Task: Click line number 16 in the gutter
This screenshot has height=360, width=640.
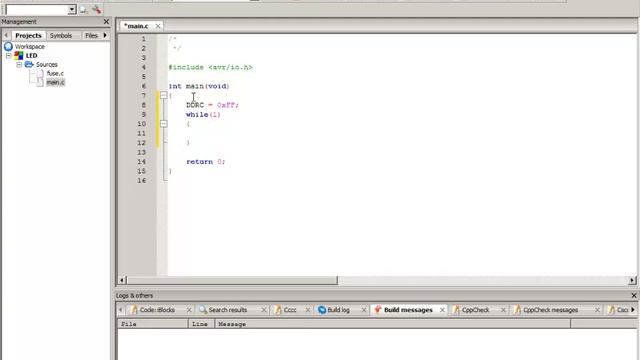Action: pos(141,180)
